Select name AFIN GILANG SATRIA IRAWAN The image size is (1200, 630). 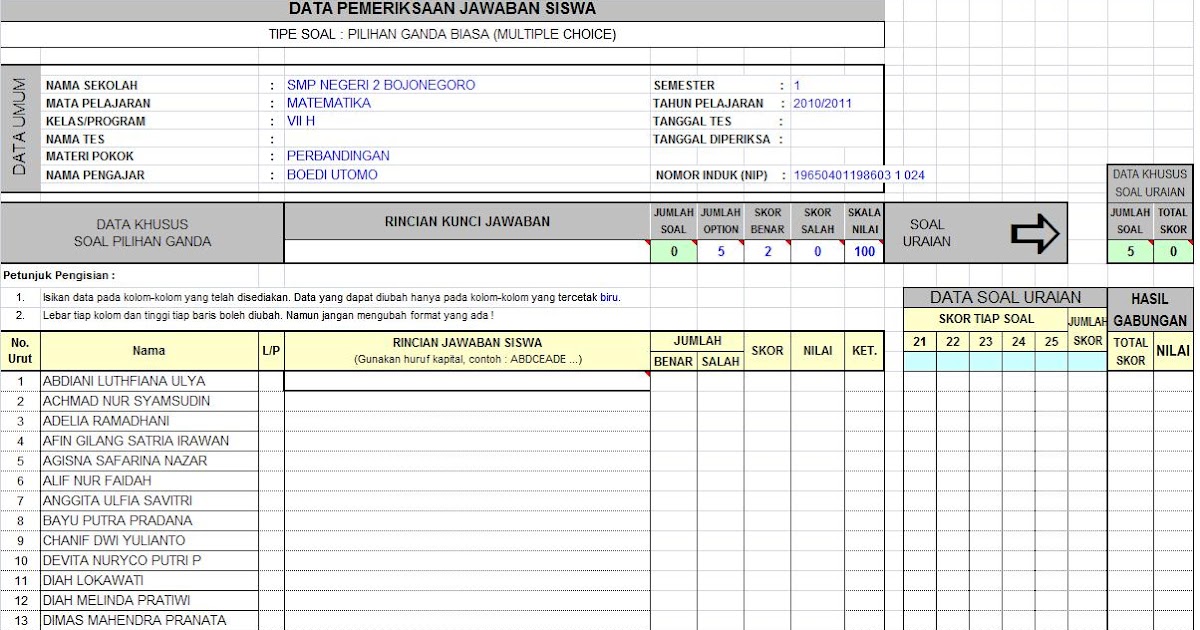click(x=136, y=441)
